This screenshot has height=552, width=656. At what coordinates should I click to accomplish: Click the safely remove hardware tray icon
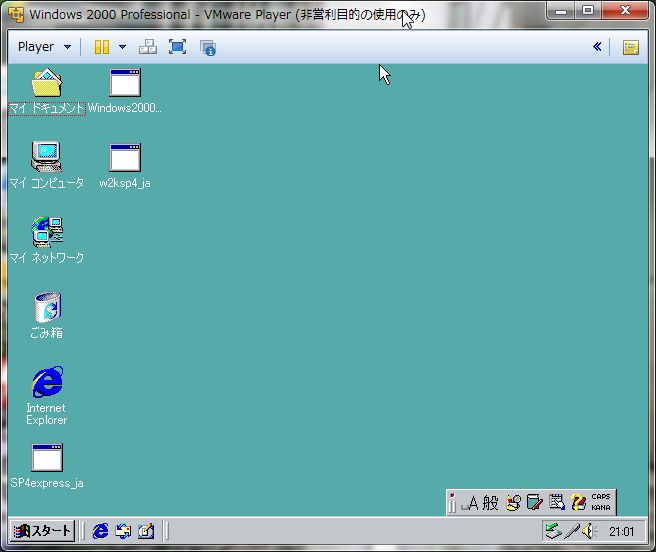[x=554, y=531]
